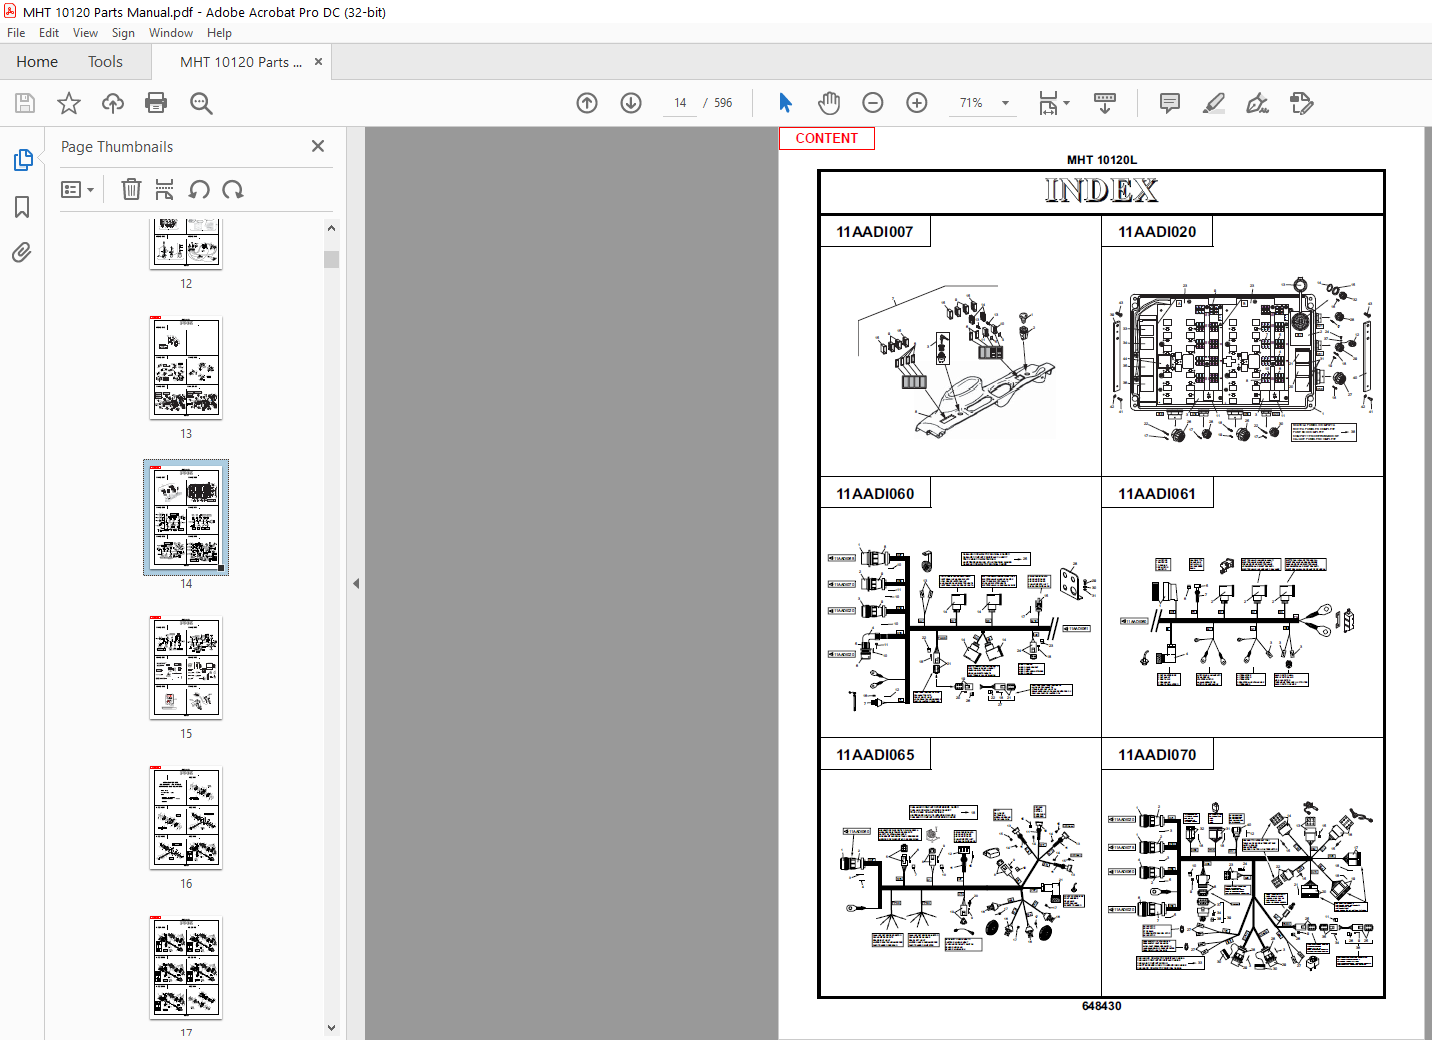
Task: Close the MHT 10120 Parts tab
Action: pos(318,61)
